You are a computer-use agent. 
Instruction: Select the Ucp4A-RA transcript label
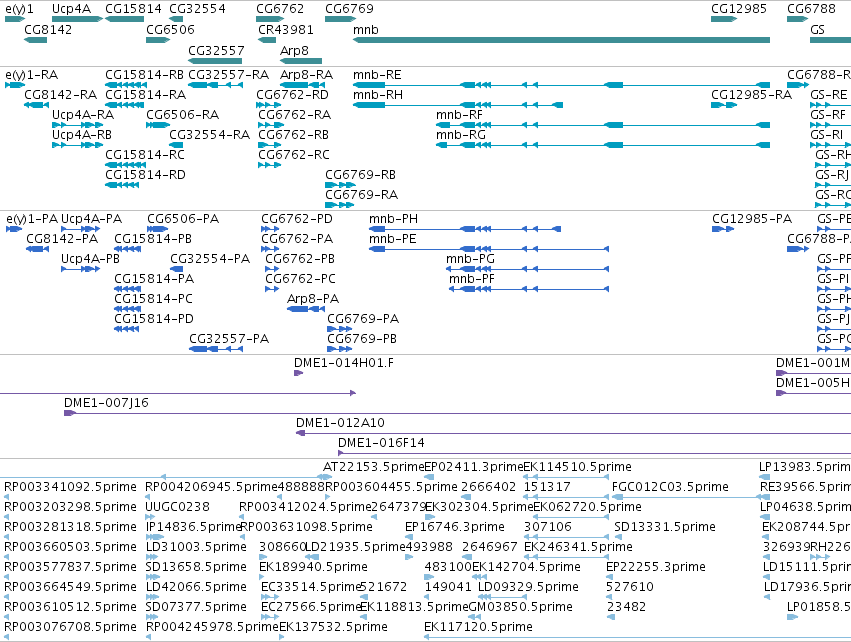[83, 115]
